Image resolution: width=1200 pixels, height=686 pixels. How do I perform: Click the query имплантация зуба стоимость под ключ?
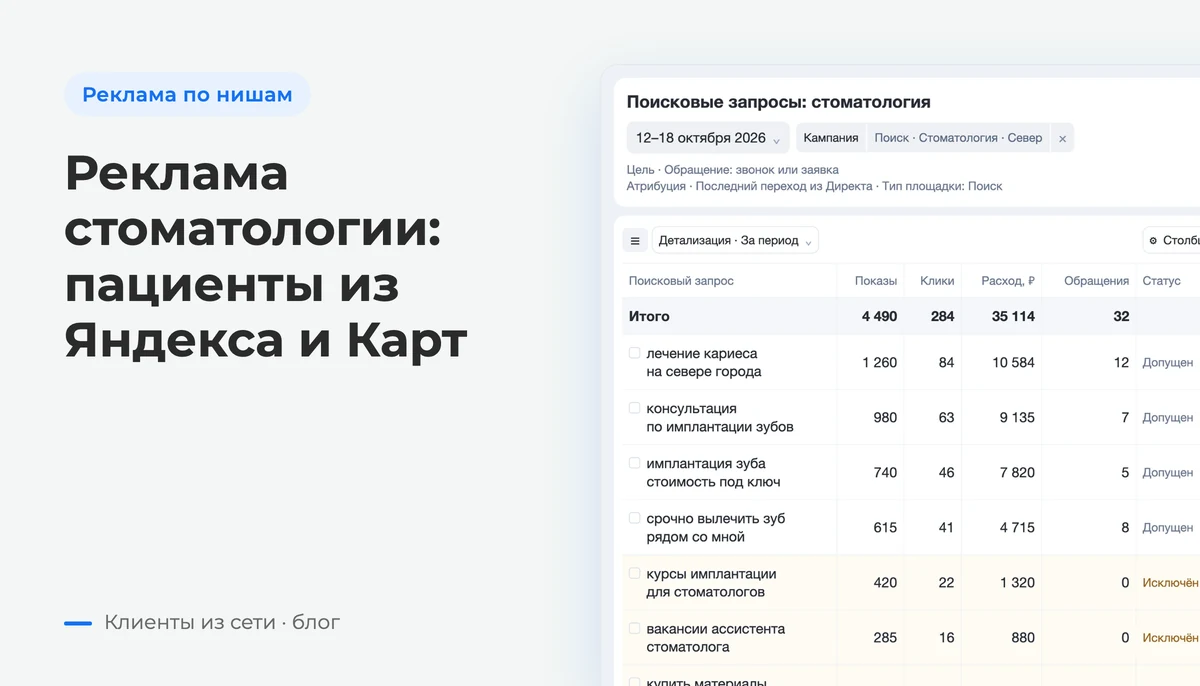713,472
